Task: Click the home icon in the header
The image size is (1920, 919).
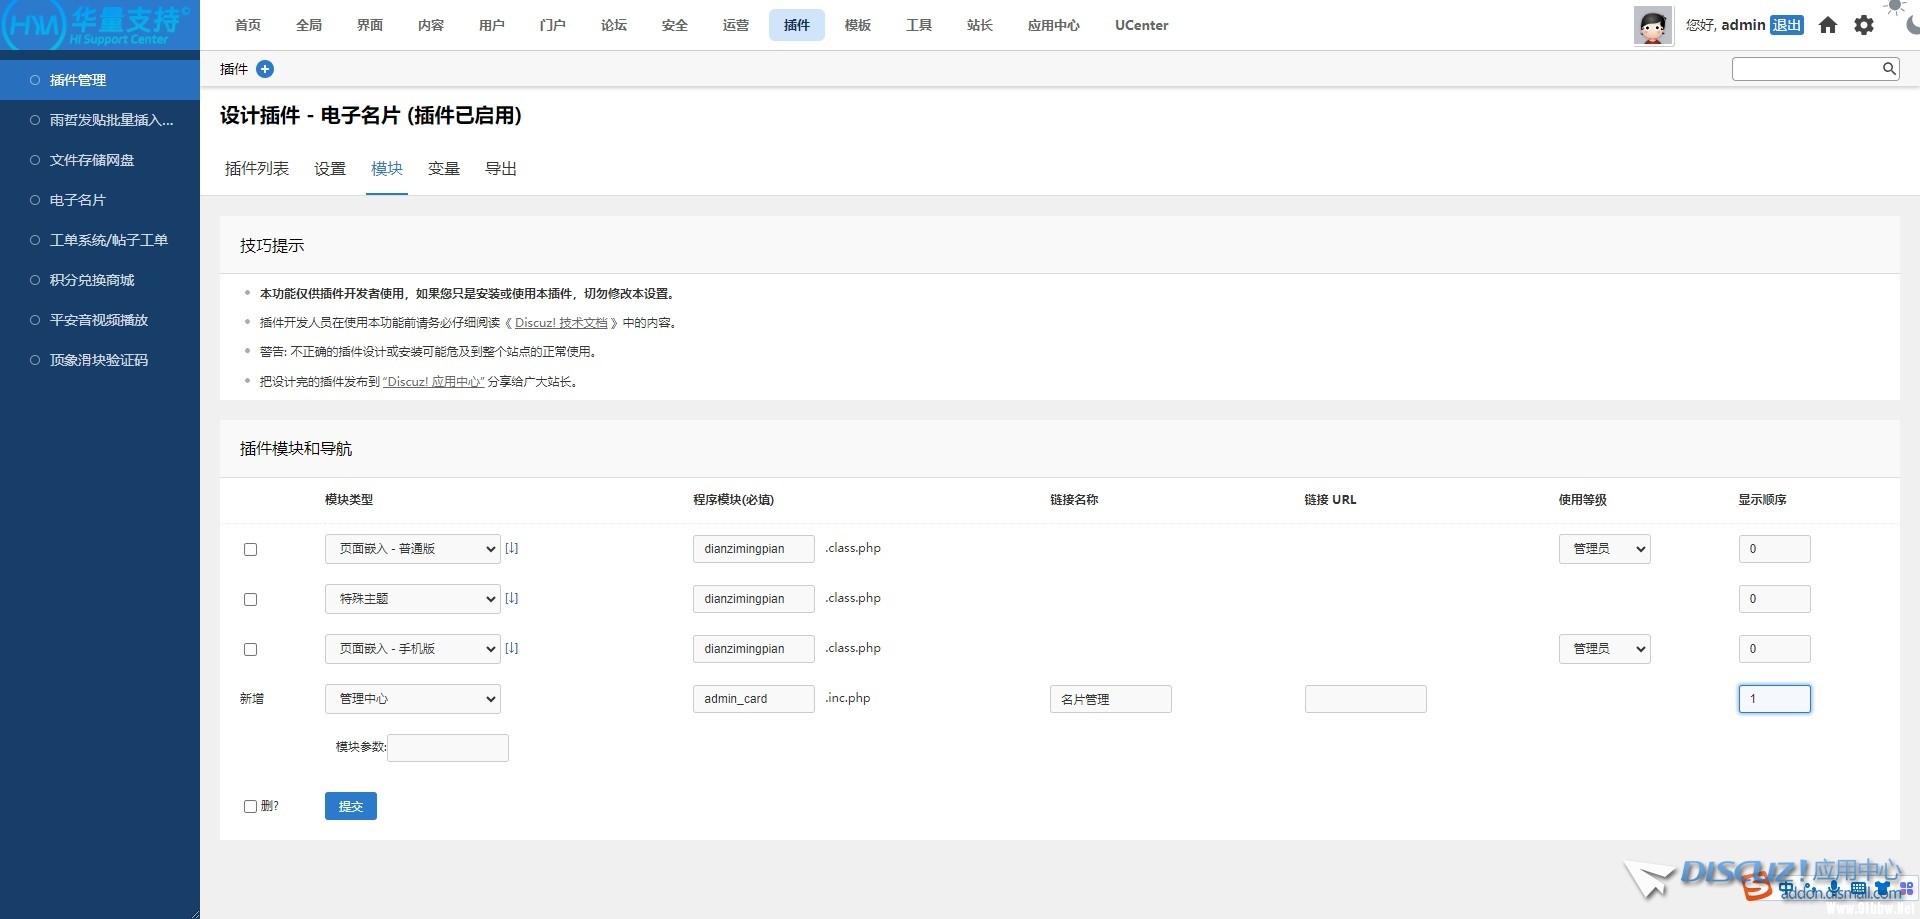Action: [1828, 25]
